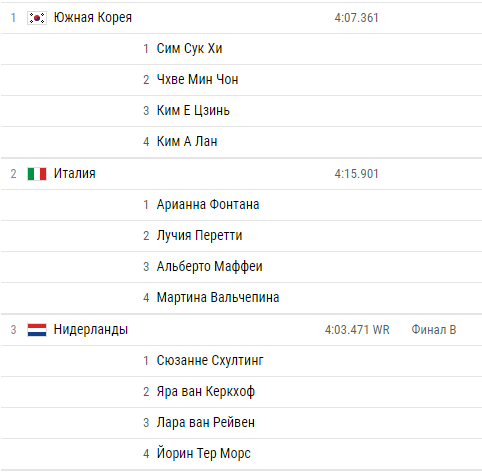The height and width of the screenshot is (472, 482).
Task: Choose Лара ван Рейвен entry
Action: pyautogui.click(x=206, y=423)
